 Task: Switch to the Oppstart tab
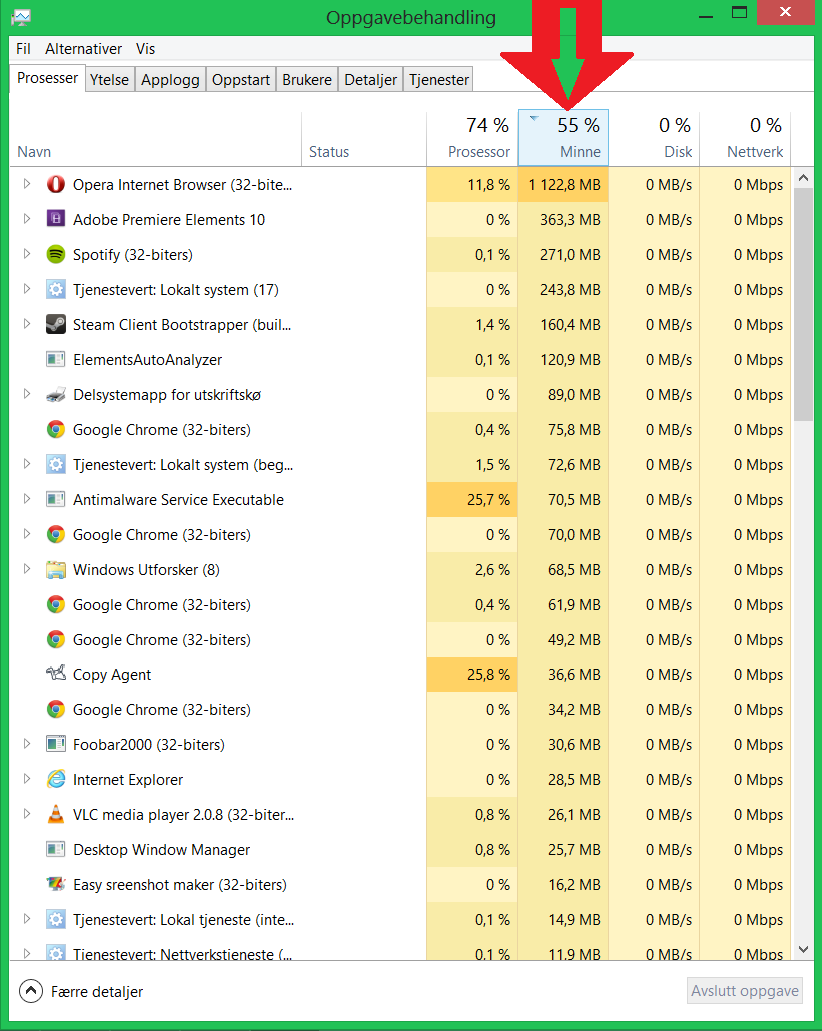tap(241, 80)
